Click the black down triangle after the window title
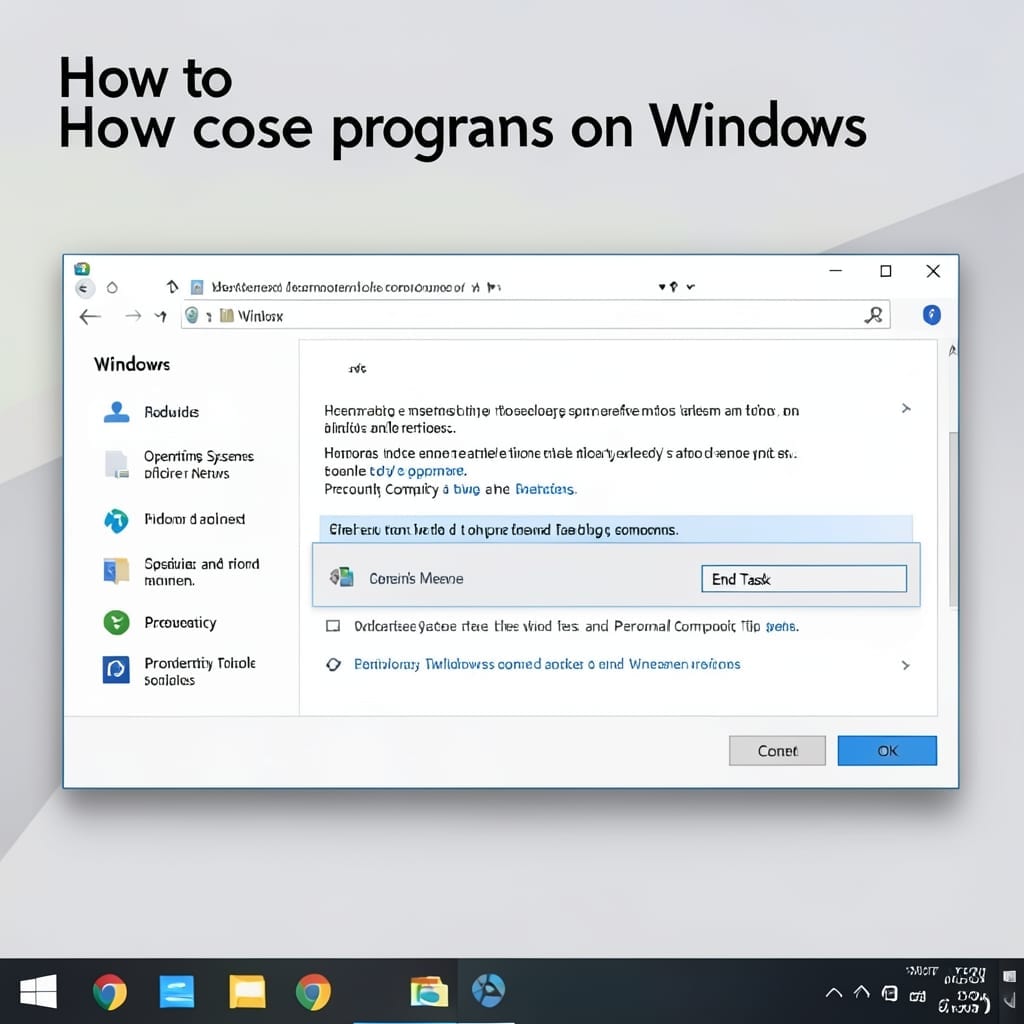This screenshot has height=1024, width=1024. coord(662,287)
